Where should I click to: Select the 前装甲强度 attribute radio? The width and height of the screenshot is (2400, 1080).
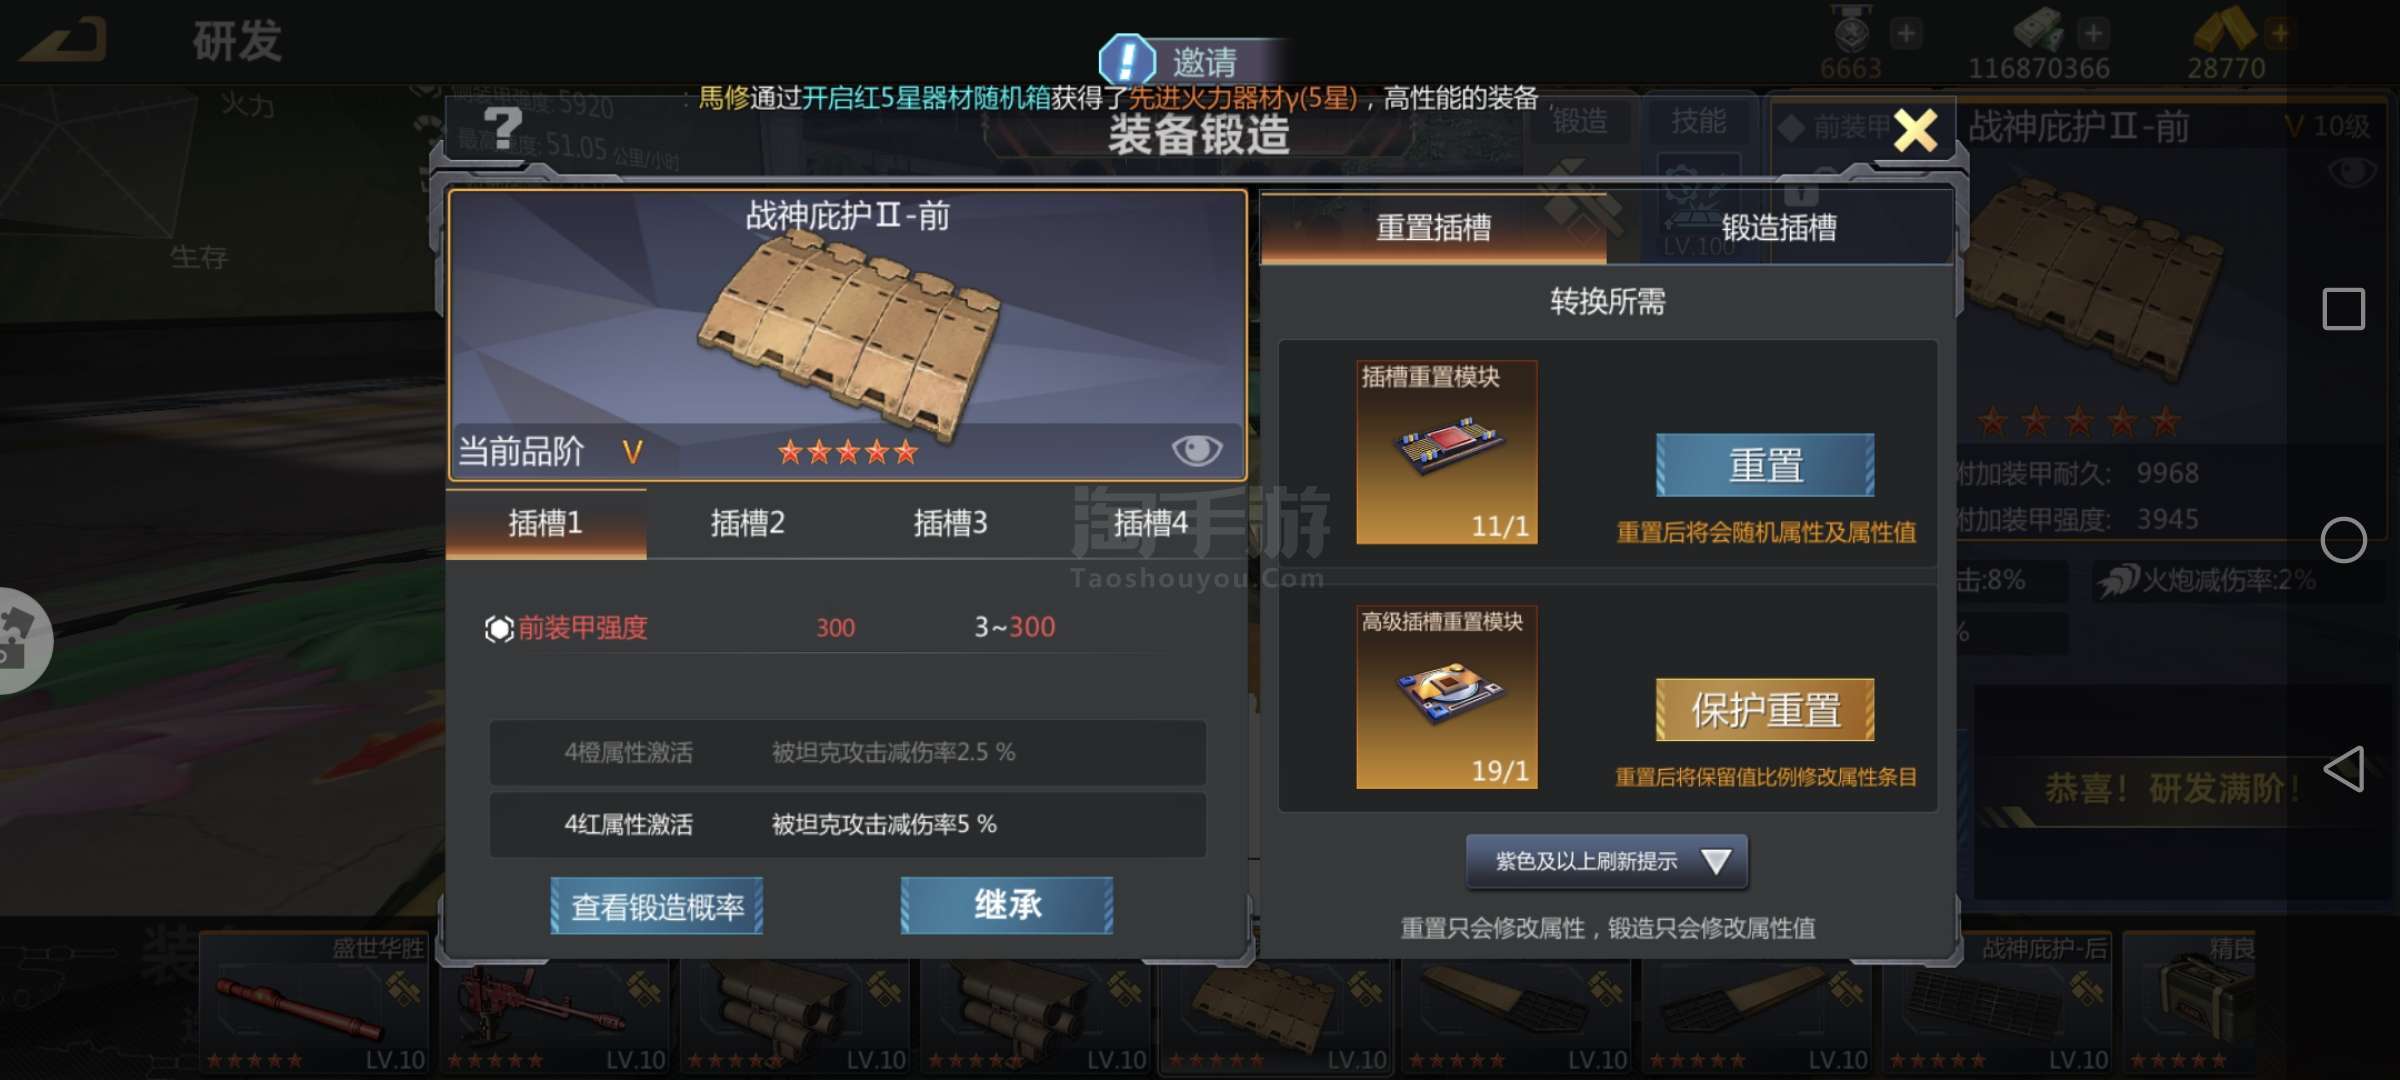coord(498,628)
